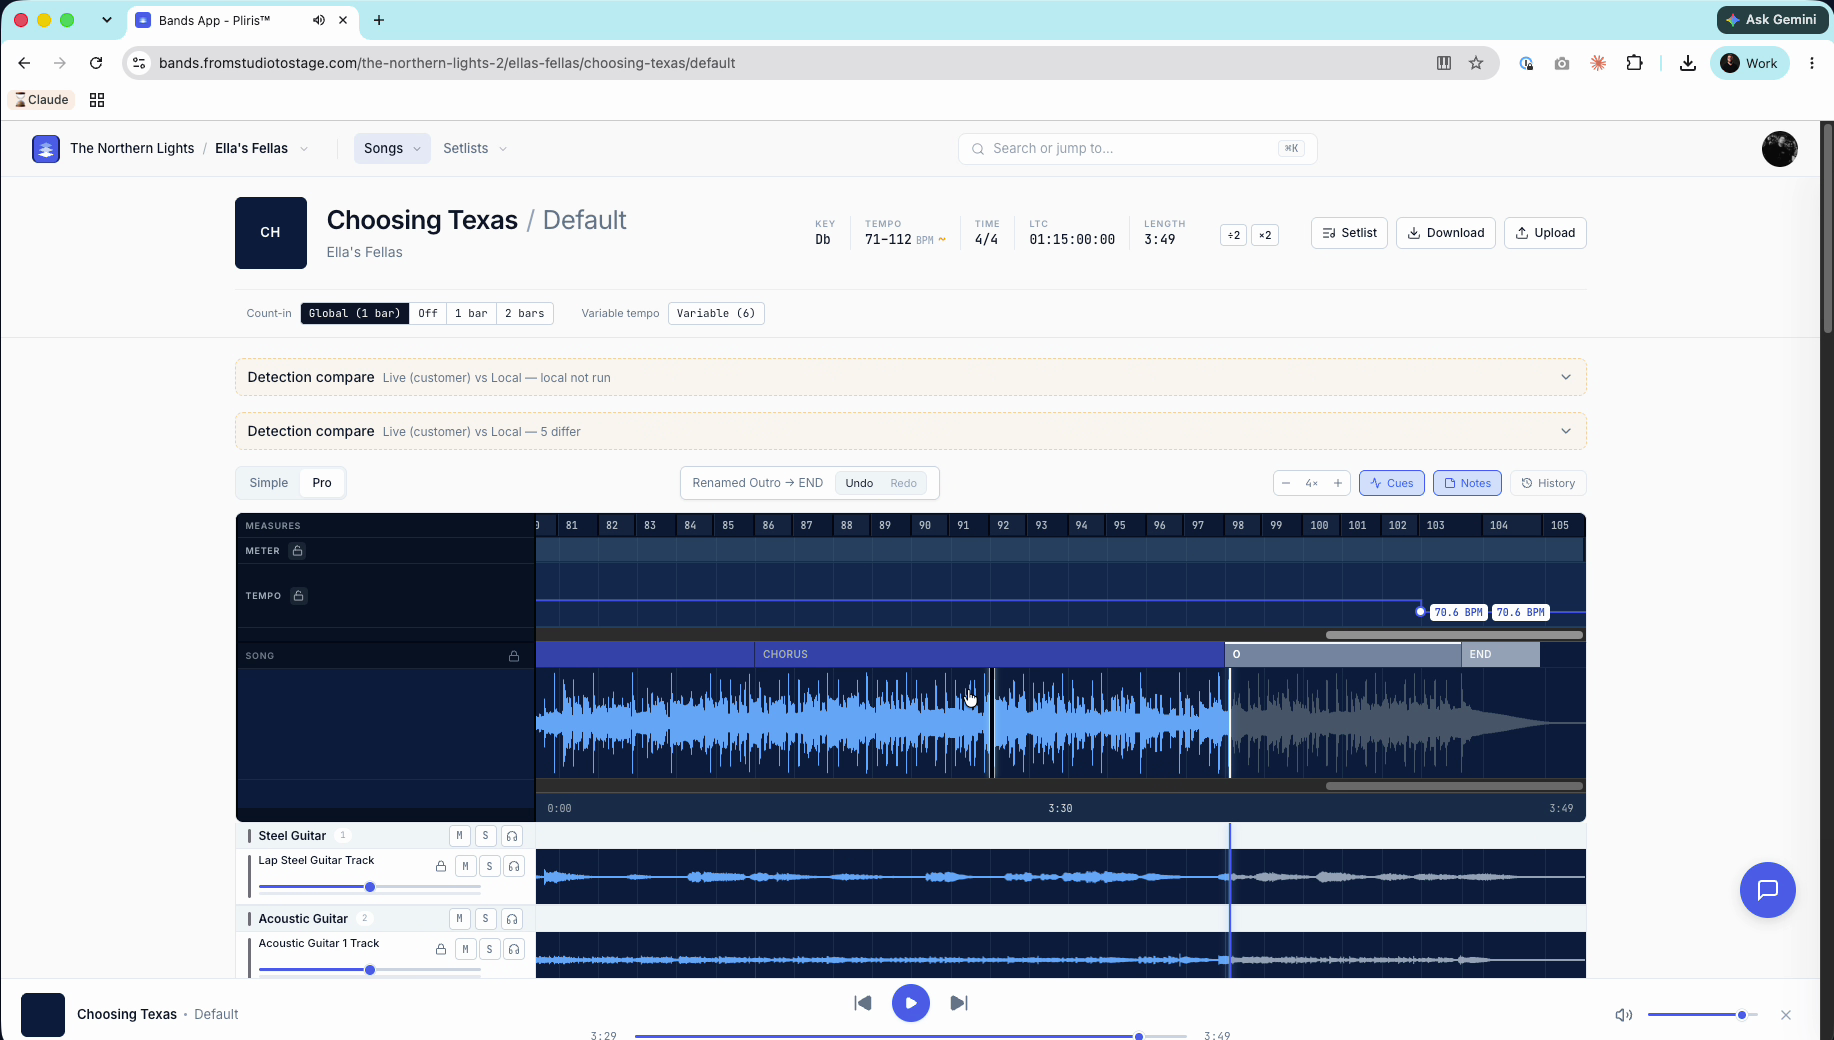Adjust Lap Steel Guitar Track volume slider

pyautogui.click(x=370, y=887)
